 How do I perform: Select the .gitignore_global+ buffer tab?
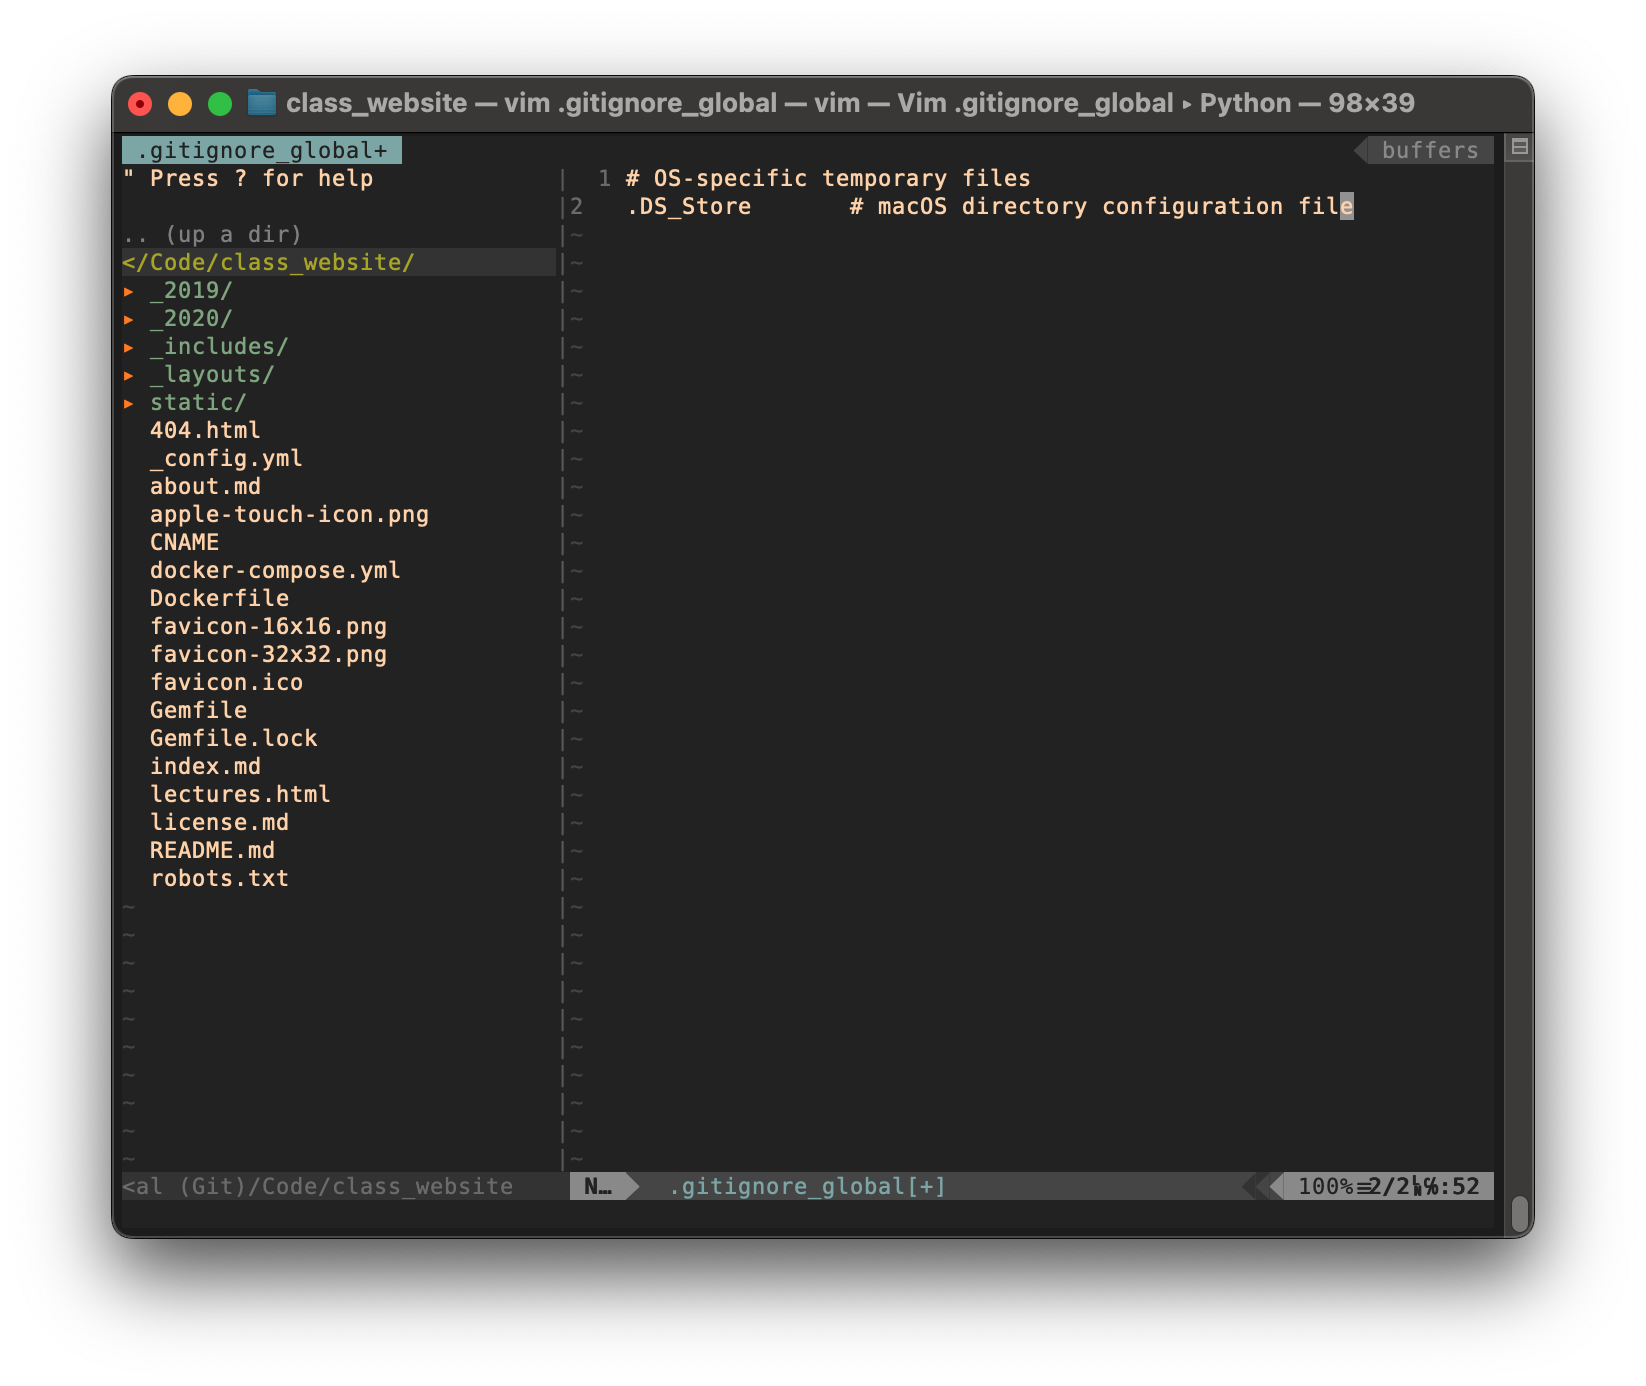262,149
